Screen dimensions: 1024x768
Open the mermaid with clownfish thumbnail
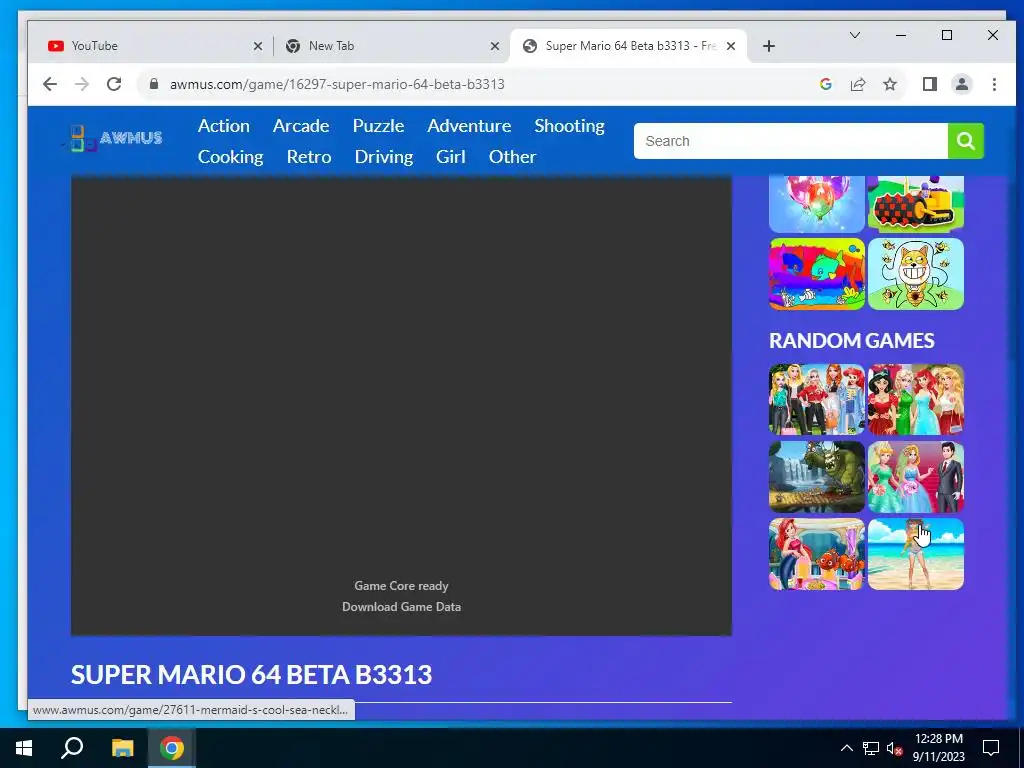pyautogui.click(x=817, y=554)
